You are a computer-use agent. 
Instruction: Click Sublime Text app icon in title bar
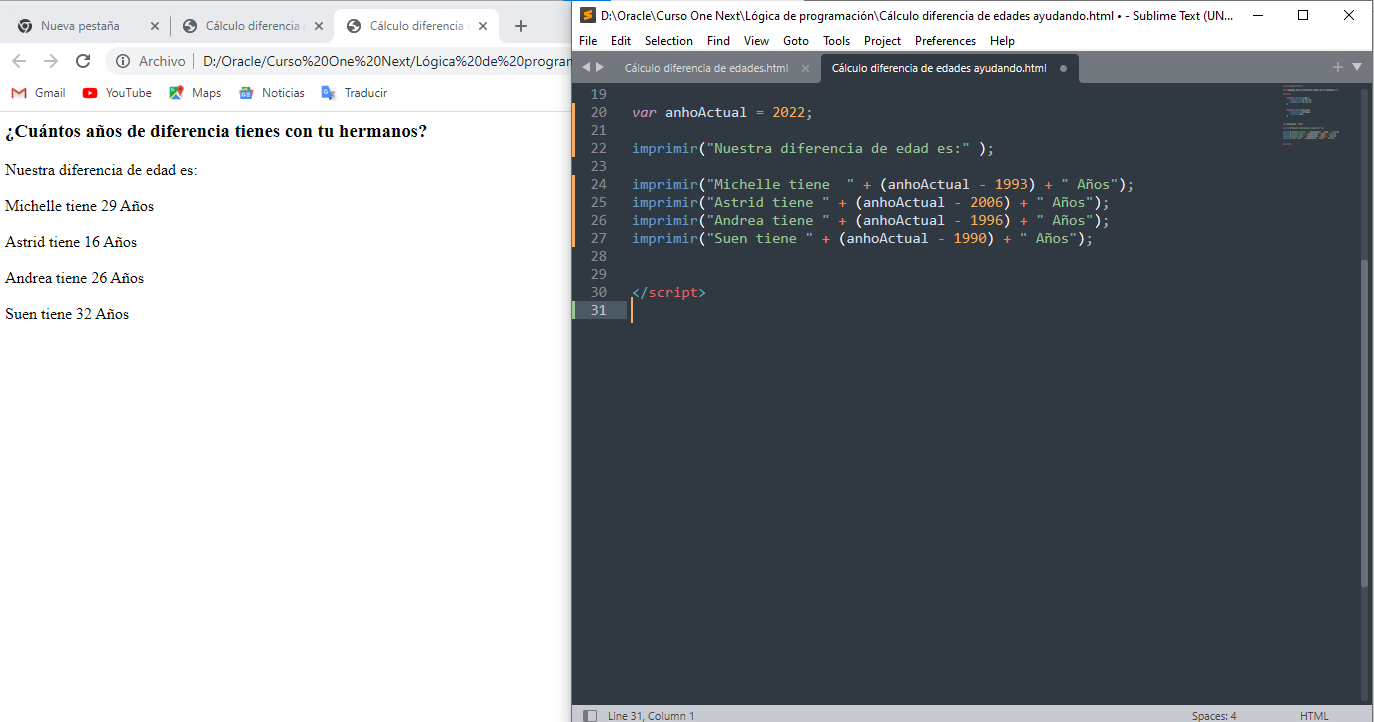click(588, 15)
